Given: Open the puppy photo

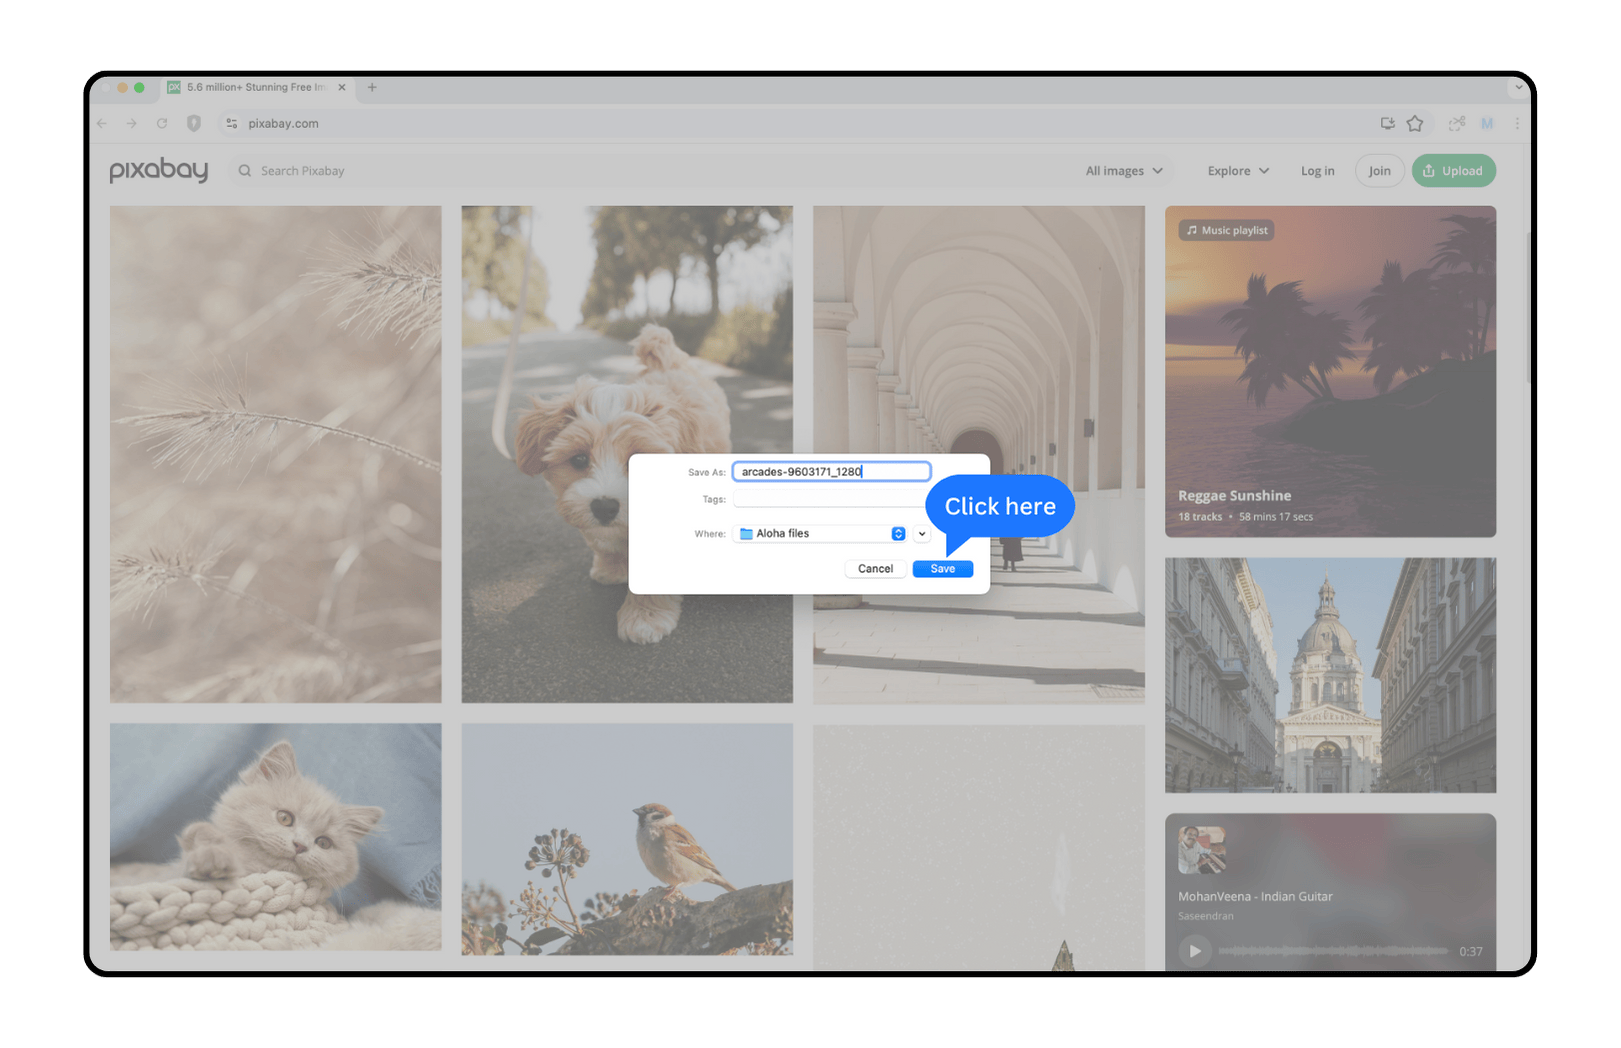Looking at the screenshot, I should [x=627, y=330].
